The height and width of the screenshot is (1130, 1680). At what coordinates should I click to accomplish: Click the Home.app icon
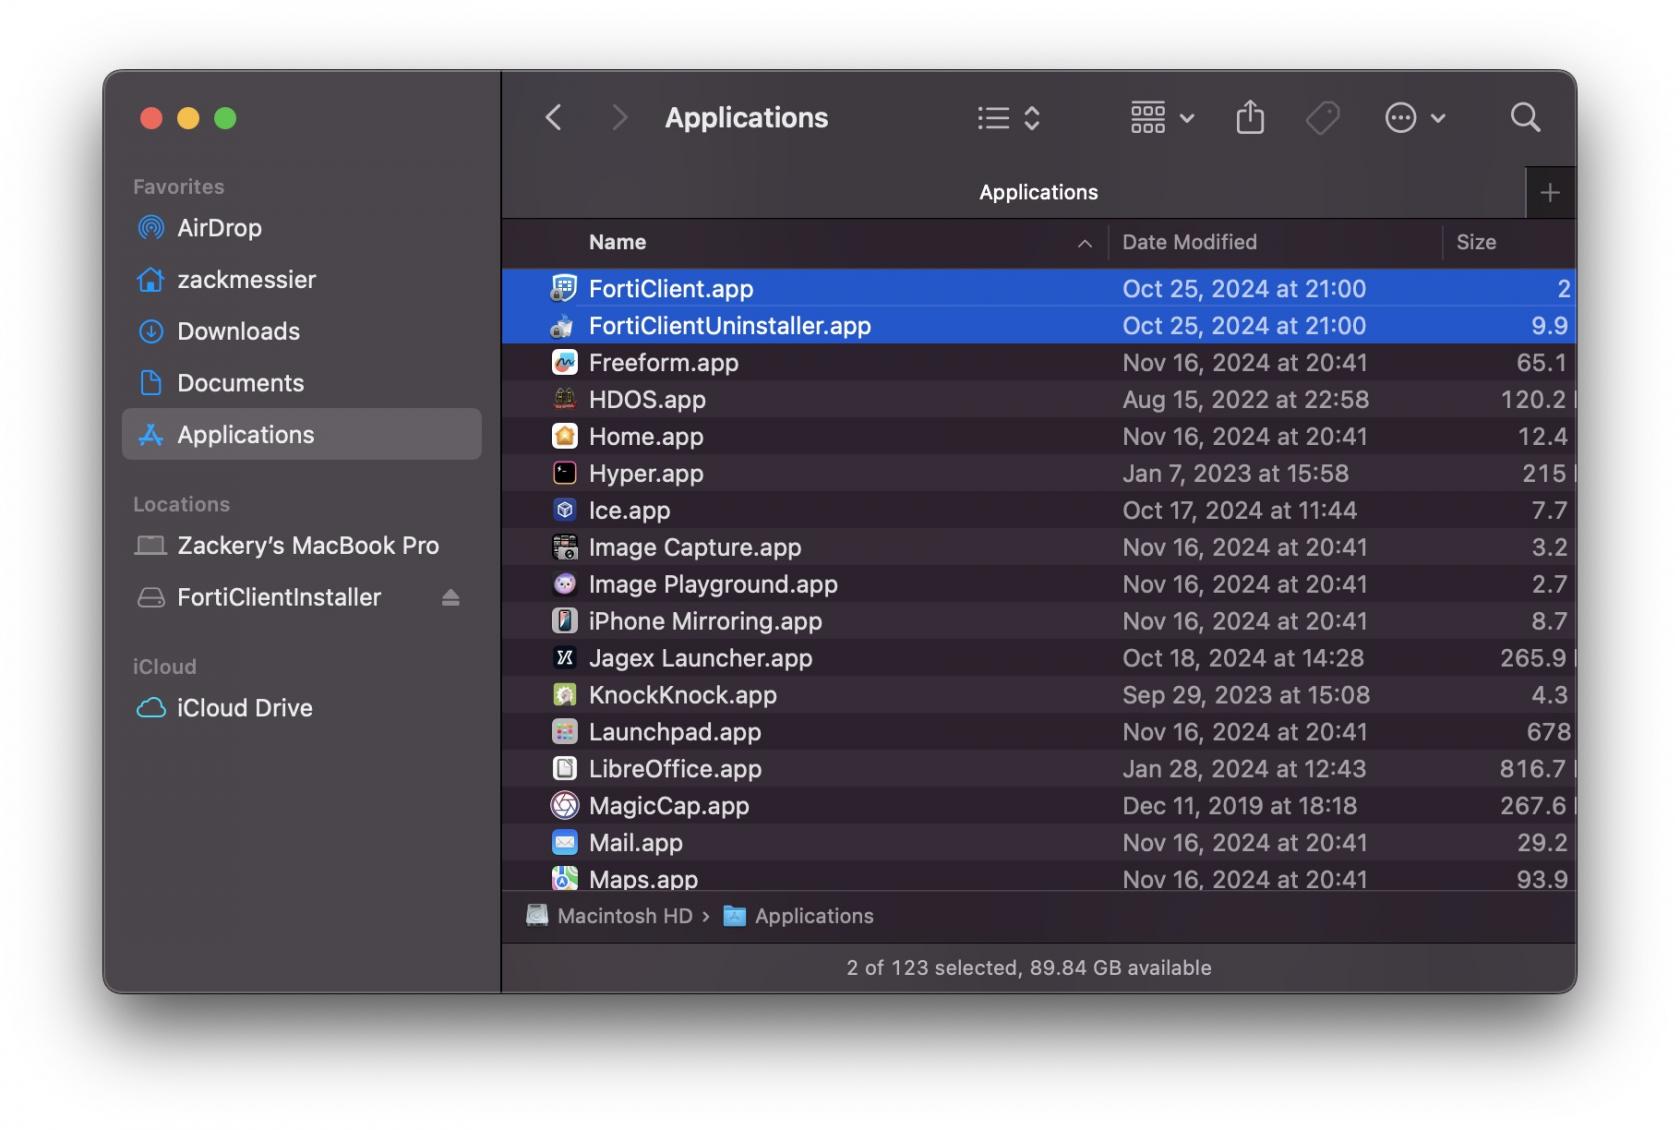pyautogui.click(x=564, y=437)
